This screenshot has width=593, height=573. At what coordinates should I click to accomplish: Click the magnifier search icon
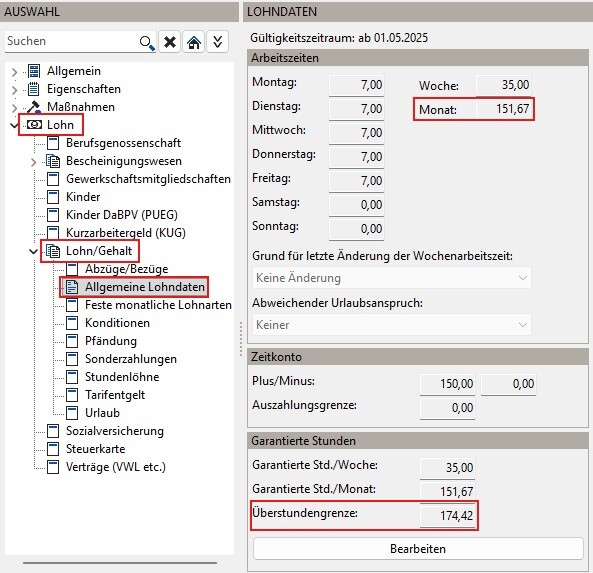(147, 42)
